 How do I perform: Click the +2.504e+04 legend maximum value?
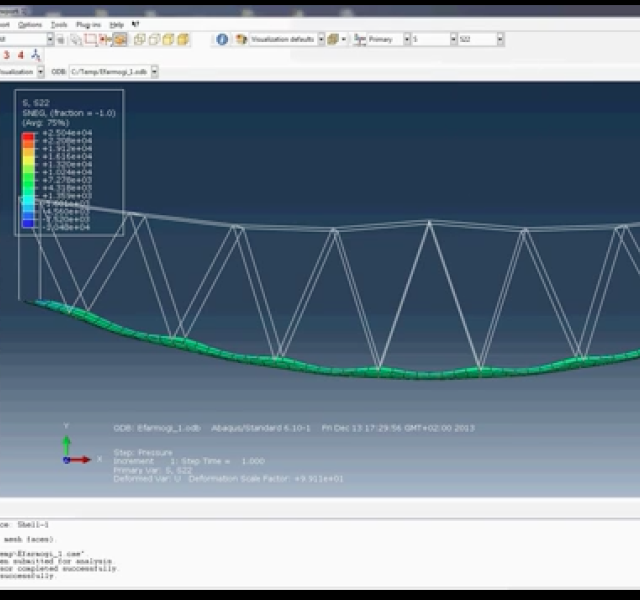point(67,133)
